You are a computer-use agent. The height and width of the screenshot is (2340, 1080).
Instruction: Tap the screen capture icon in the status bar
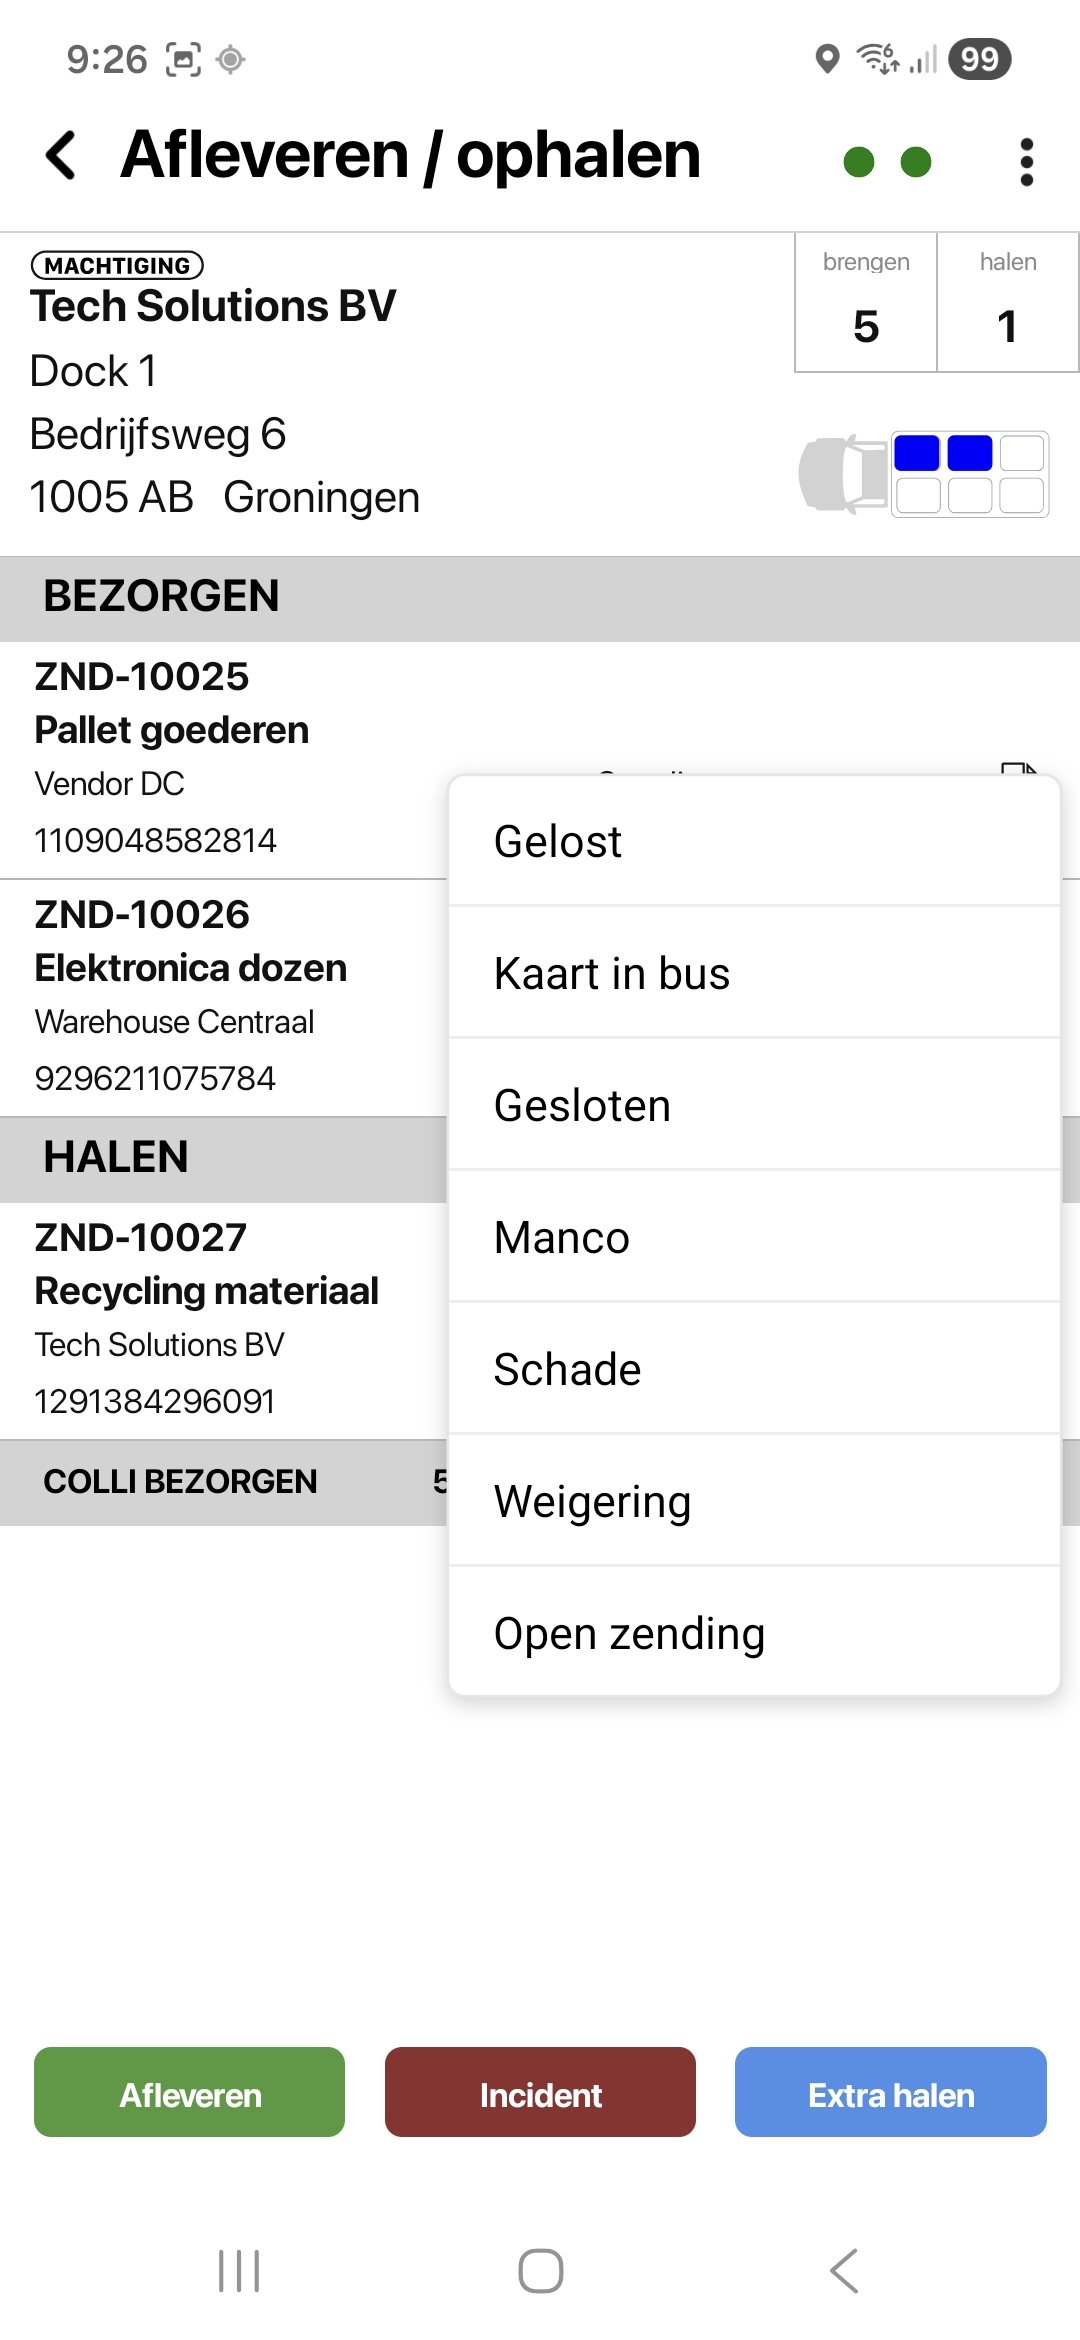pyautogui.click(x=183, y=57)
